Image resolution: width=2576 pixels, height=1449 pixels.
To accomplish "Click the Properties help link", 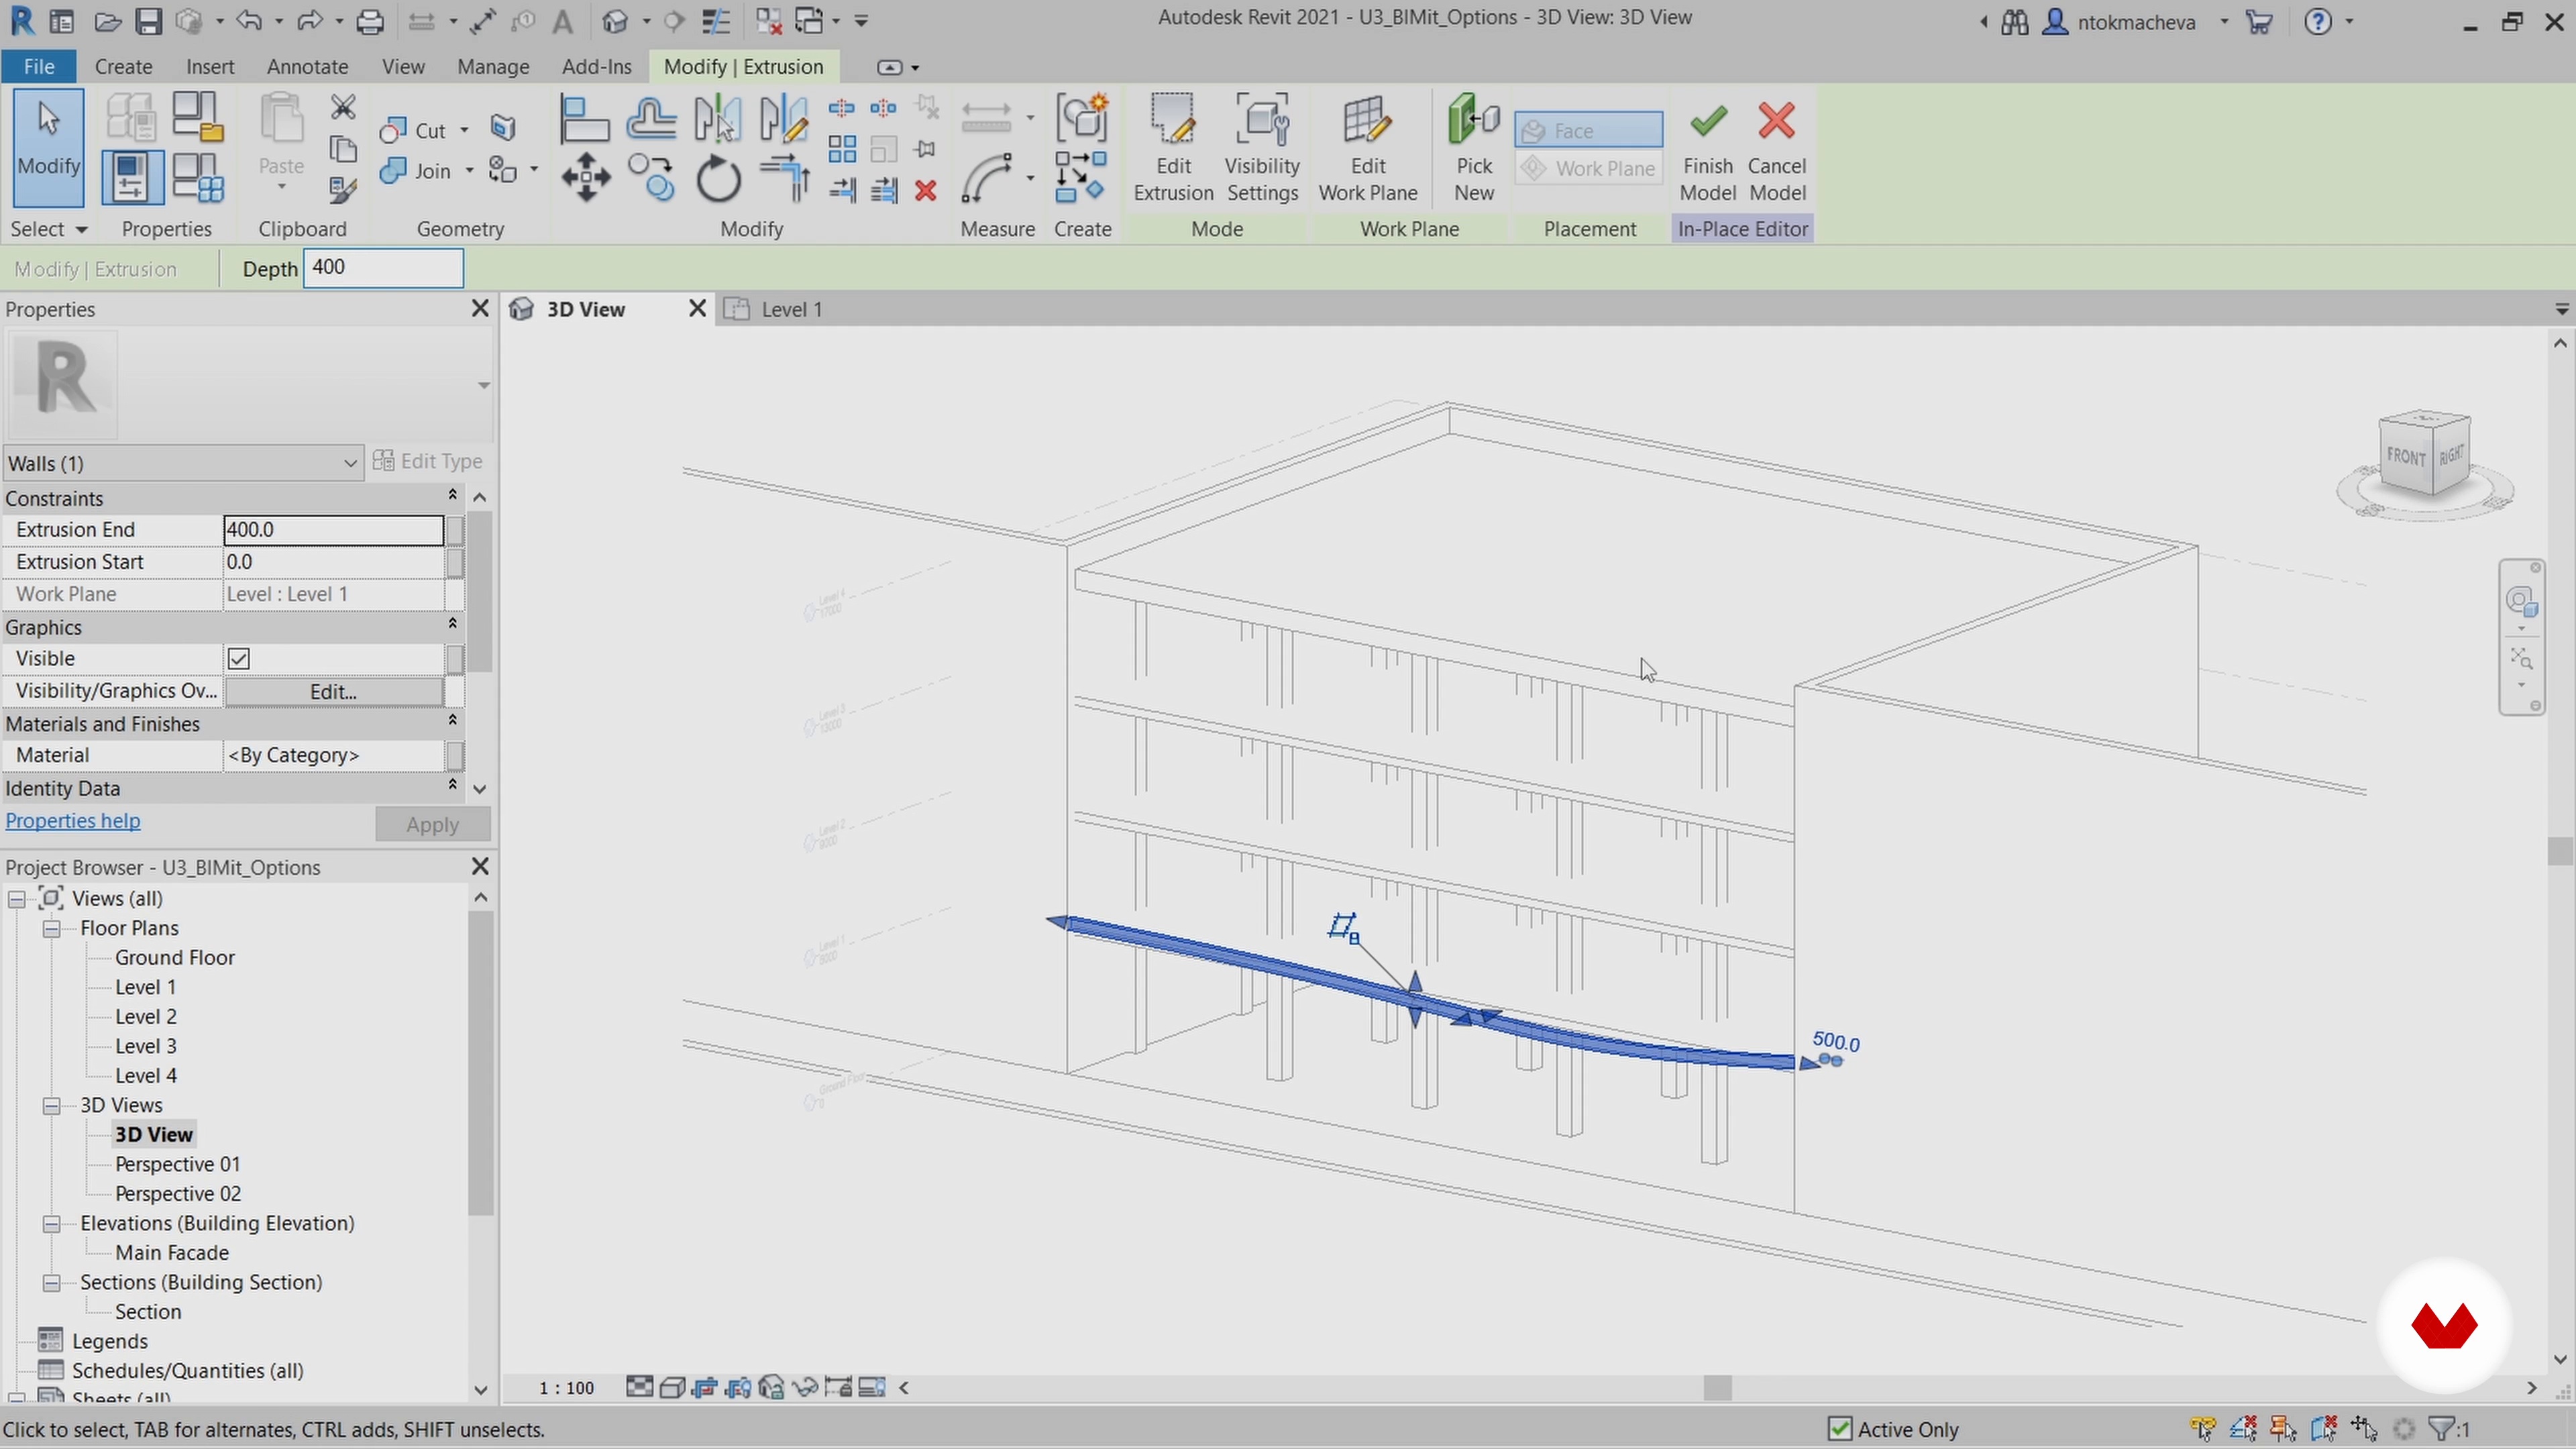I will [x=73, y=821].
